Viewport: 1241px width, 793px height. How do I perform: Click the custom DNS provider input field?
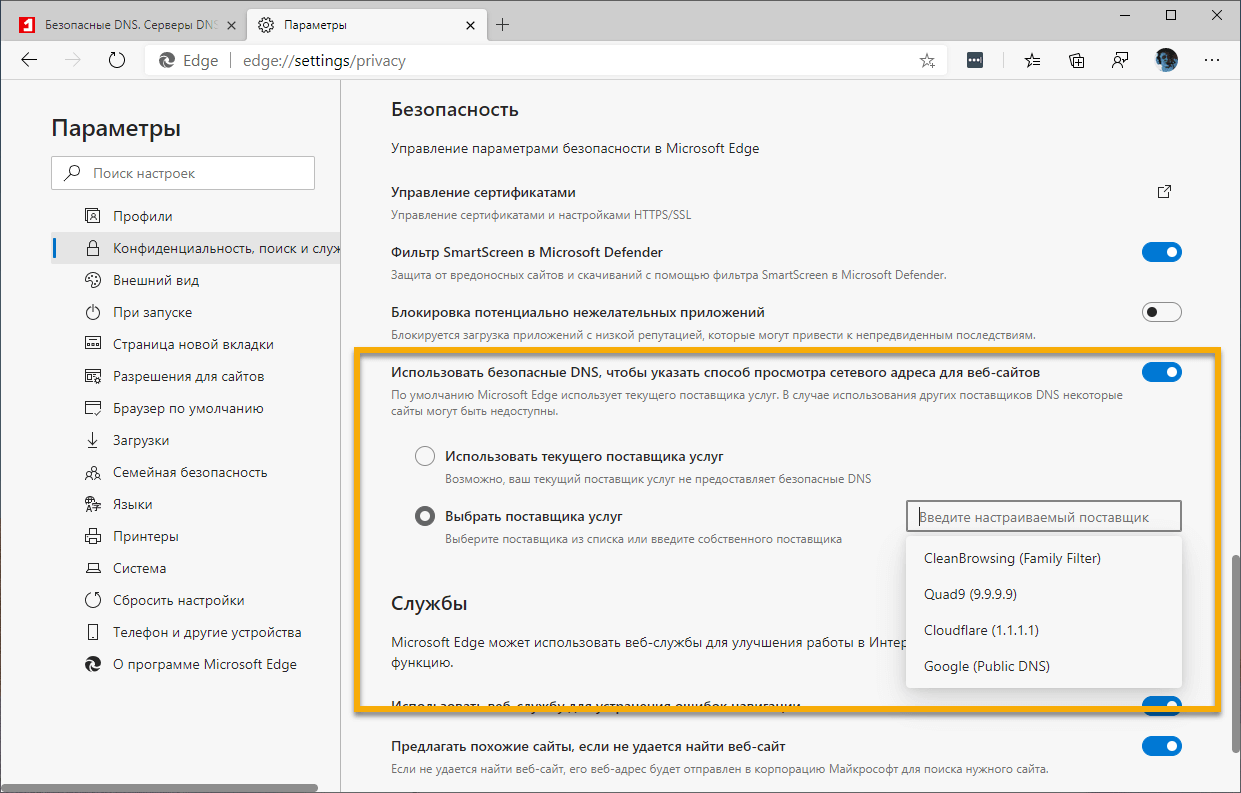coord(1044,517)
